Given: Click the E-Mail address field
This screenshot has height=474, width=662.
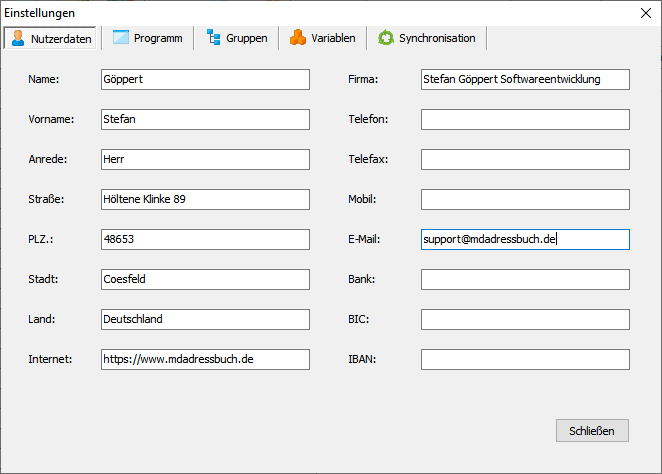Looking at the screenshot, I should (x=525, y=239).
